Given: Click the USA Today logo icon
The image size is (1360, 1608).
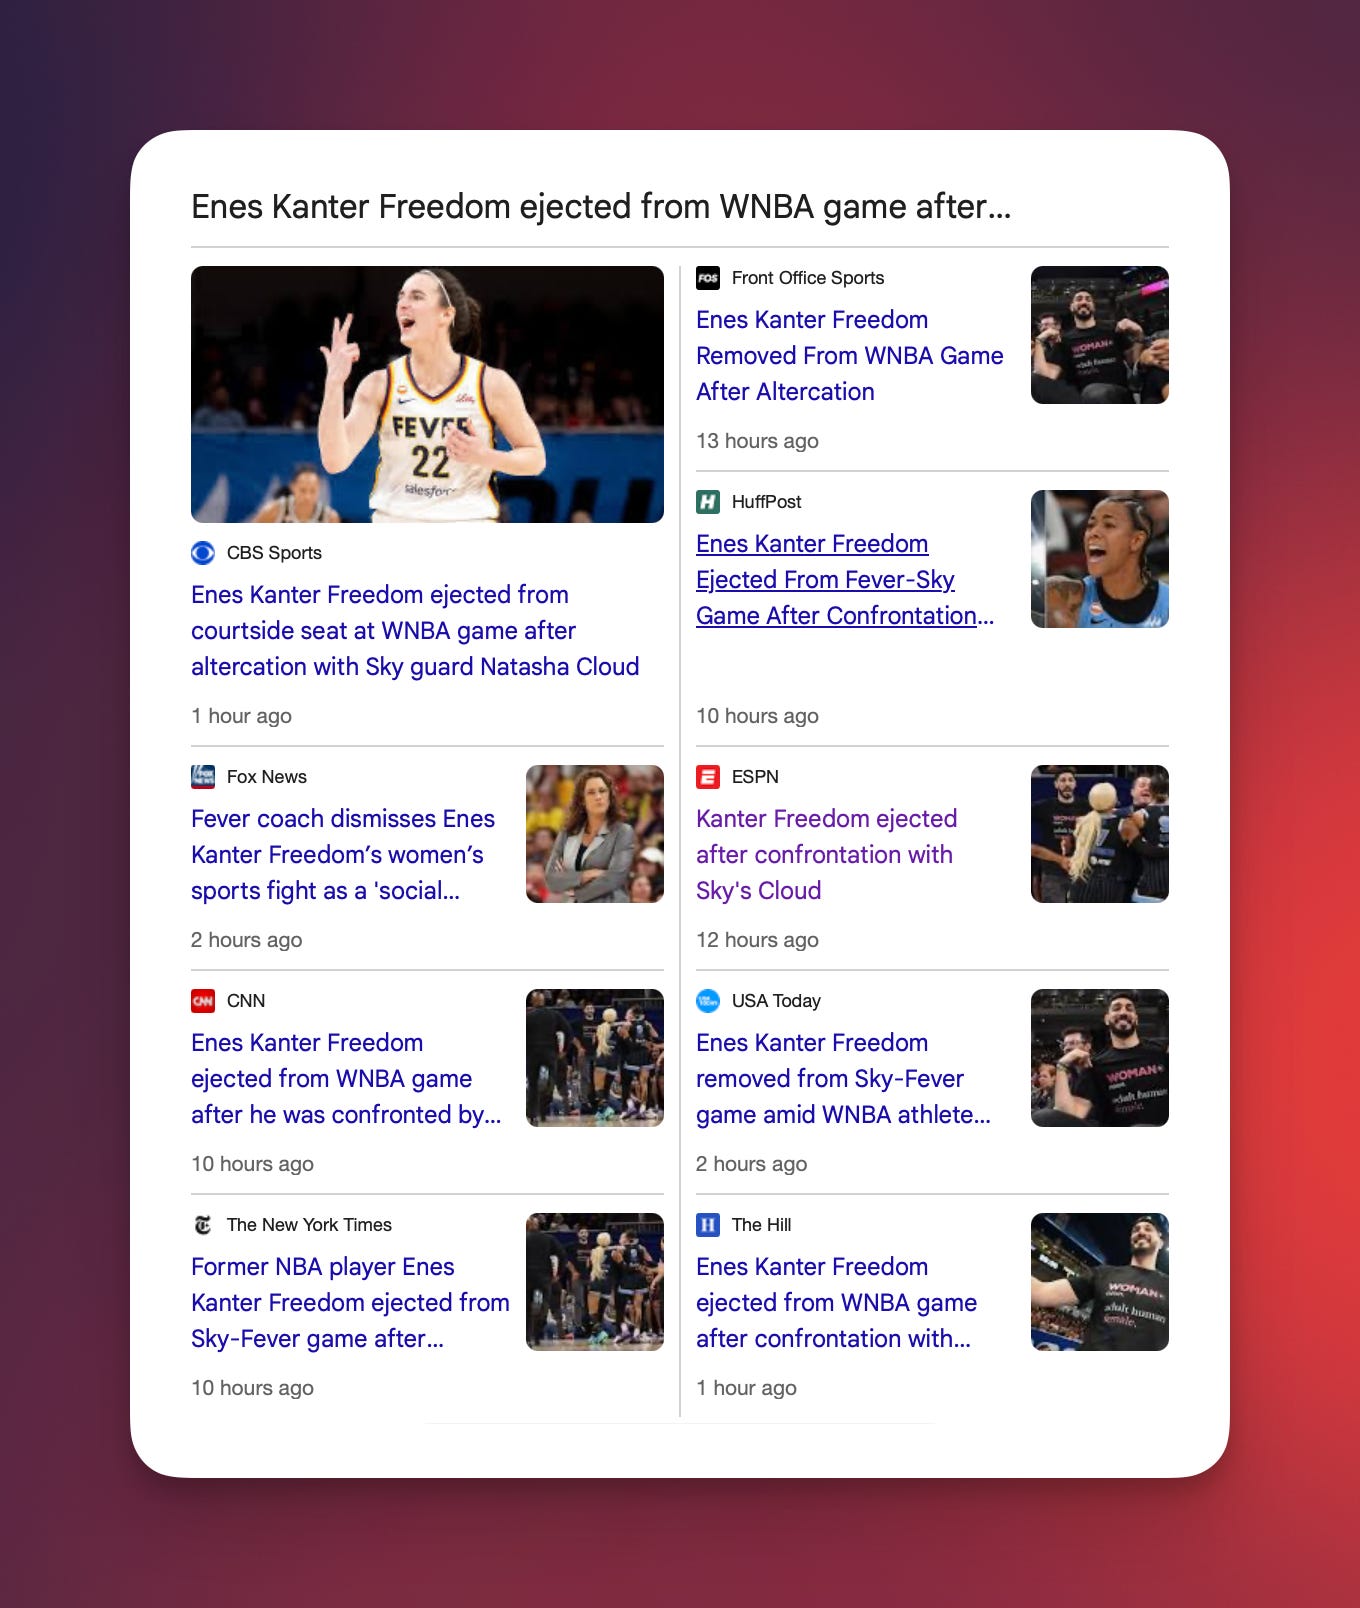Looking at the screenshot, I should tap(708, 1001).
